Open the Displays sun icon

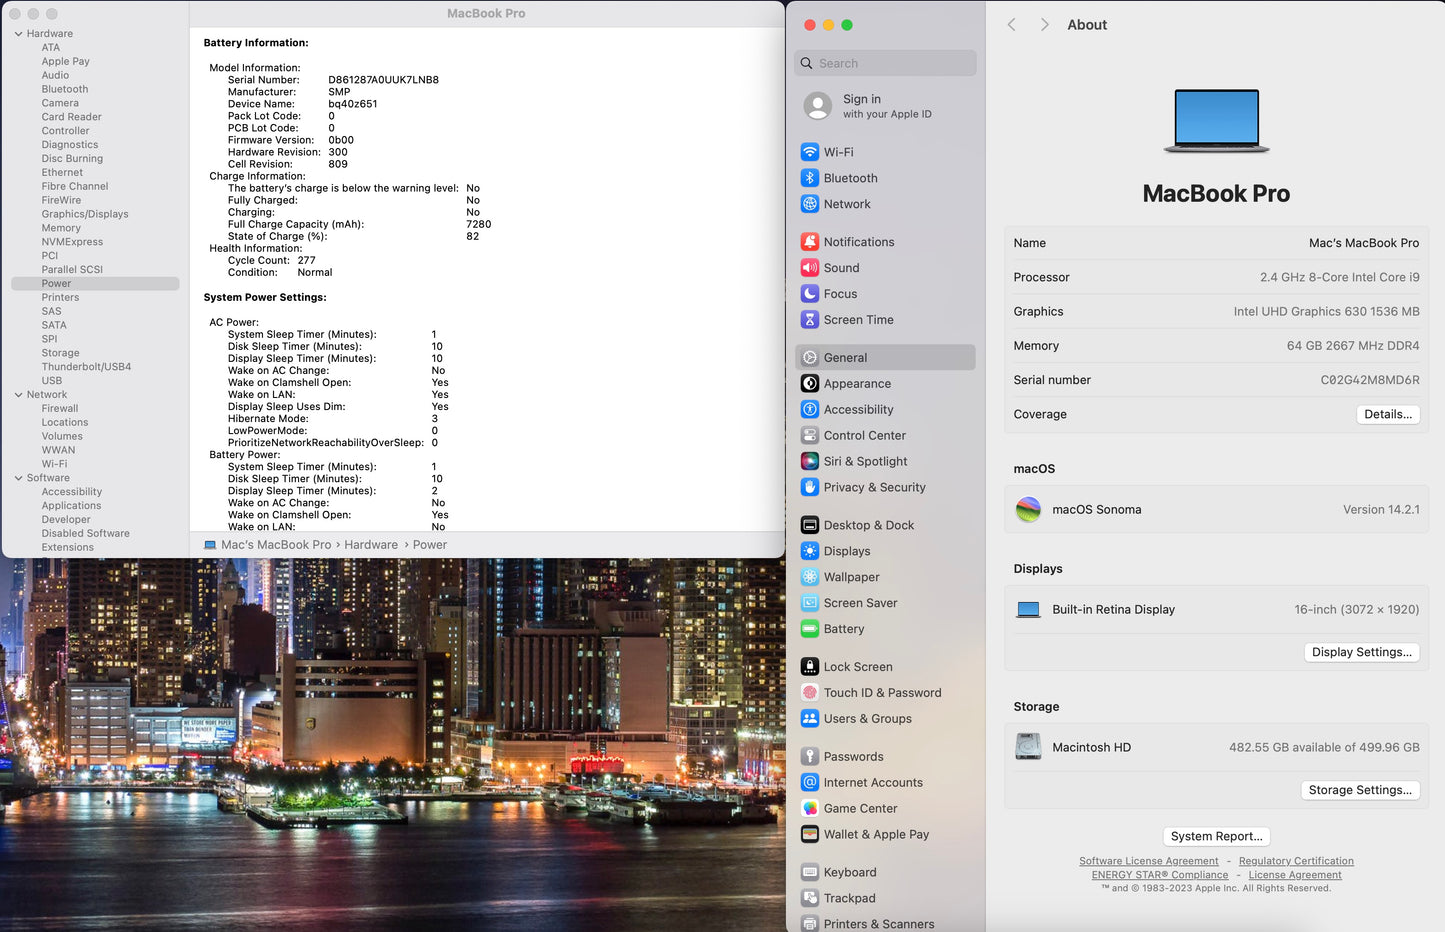tap(810, 552)
